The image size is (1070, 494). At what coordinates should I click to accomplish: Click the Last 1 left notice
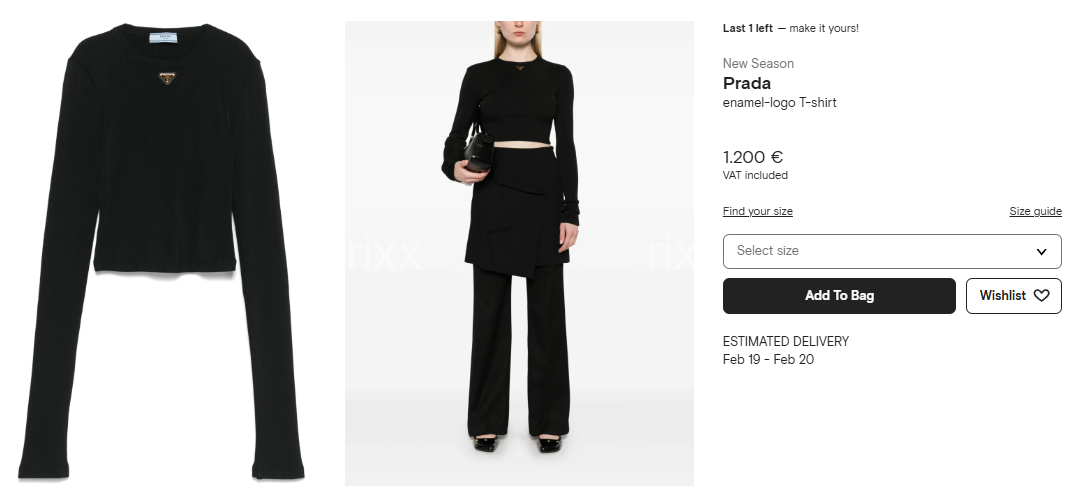point(748,28)
